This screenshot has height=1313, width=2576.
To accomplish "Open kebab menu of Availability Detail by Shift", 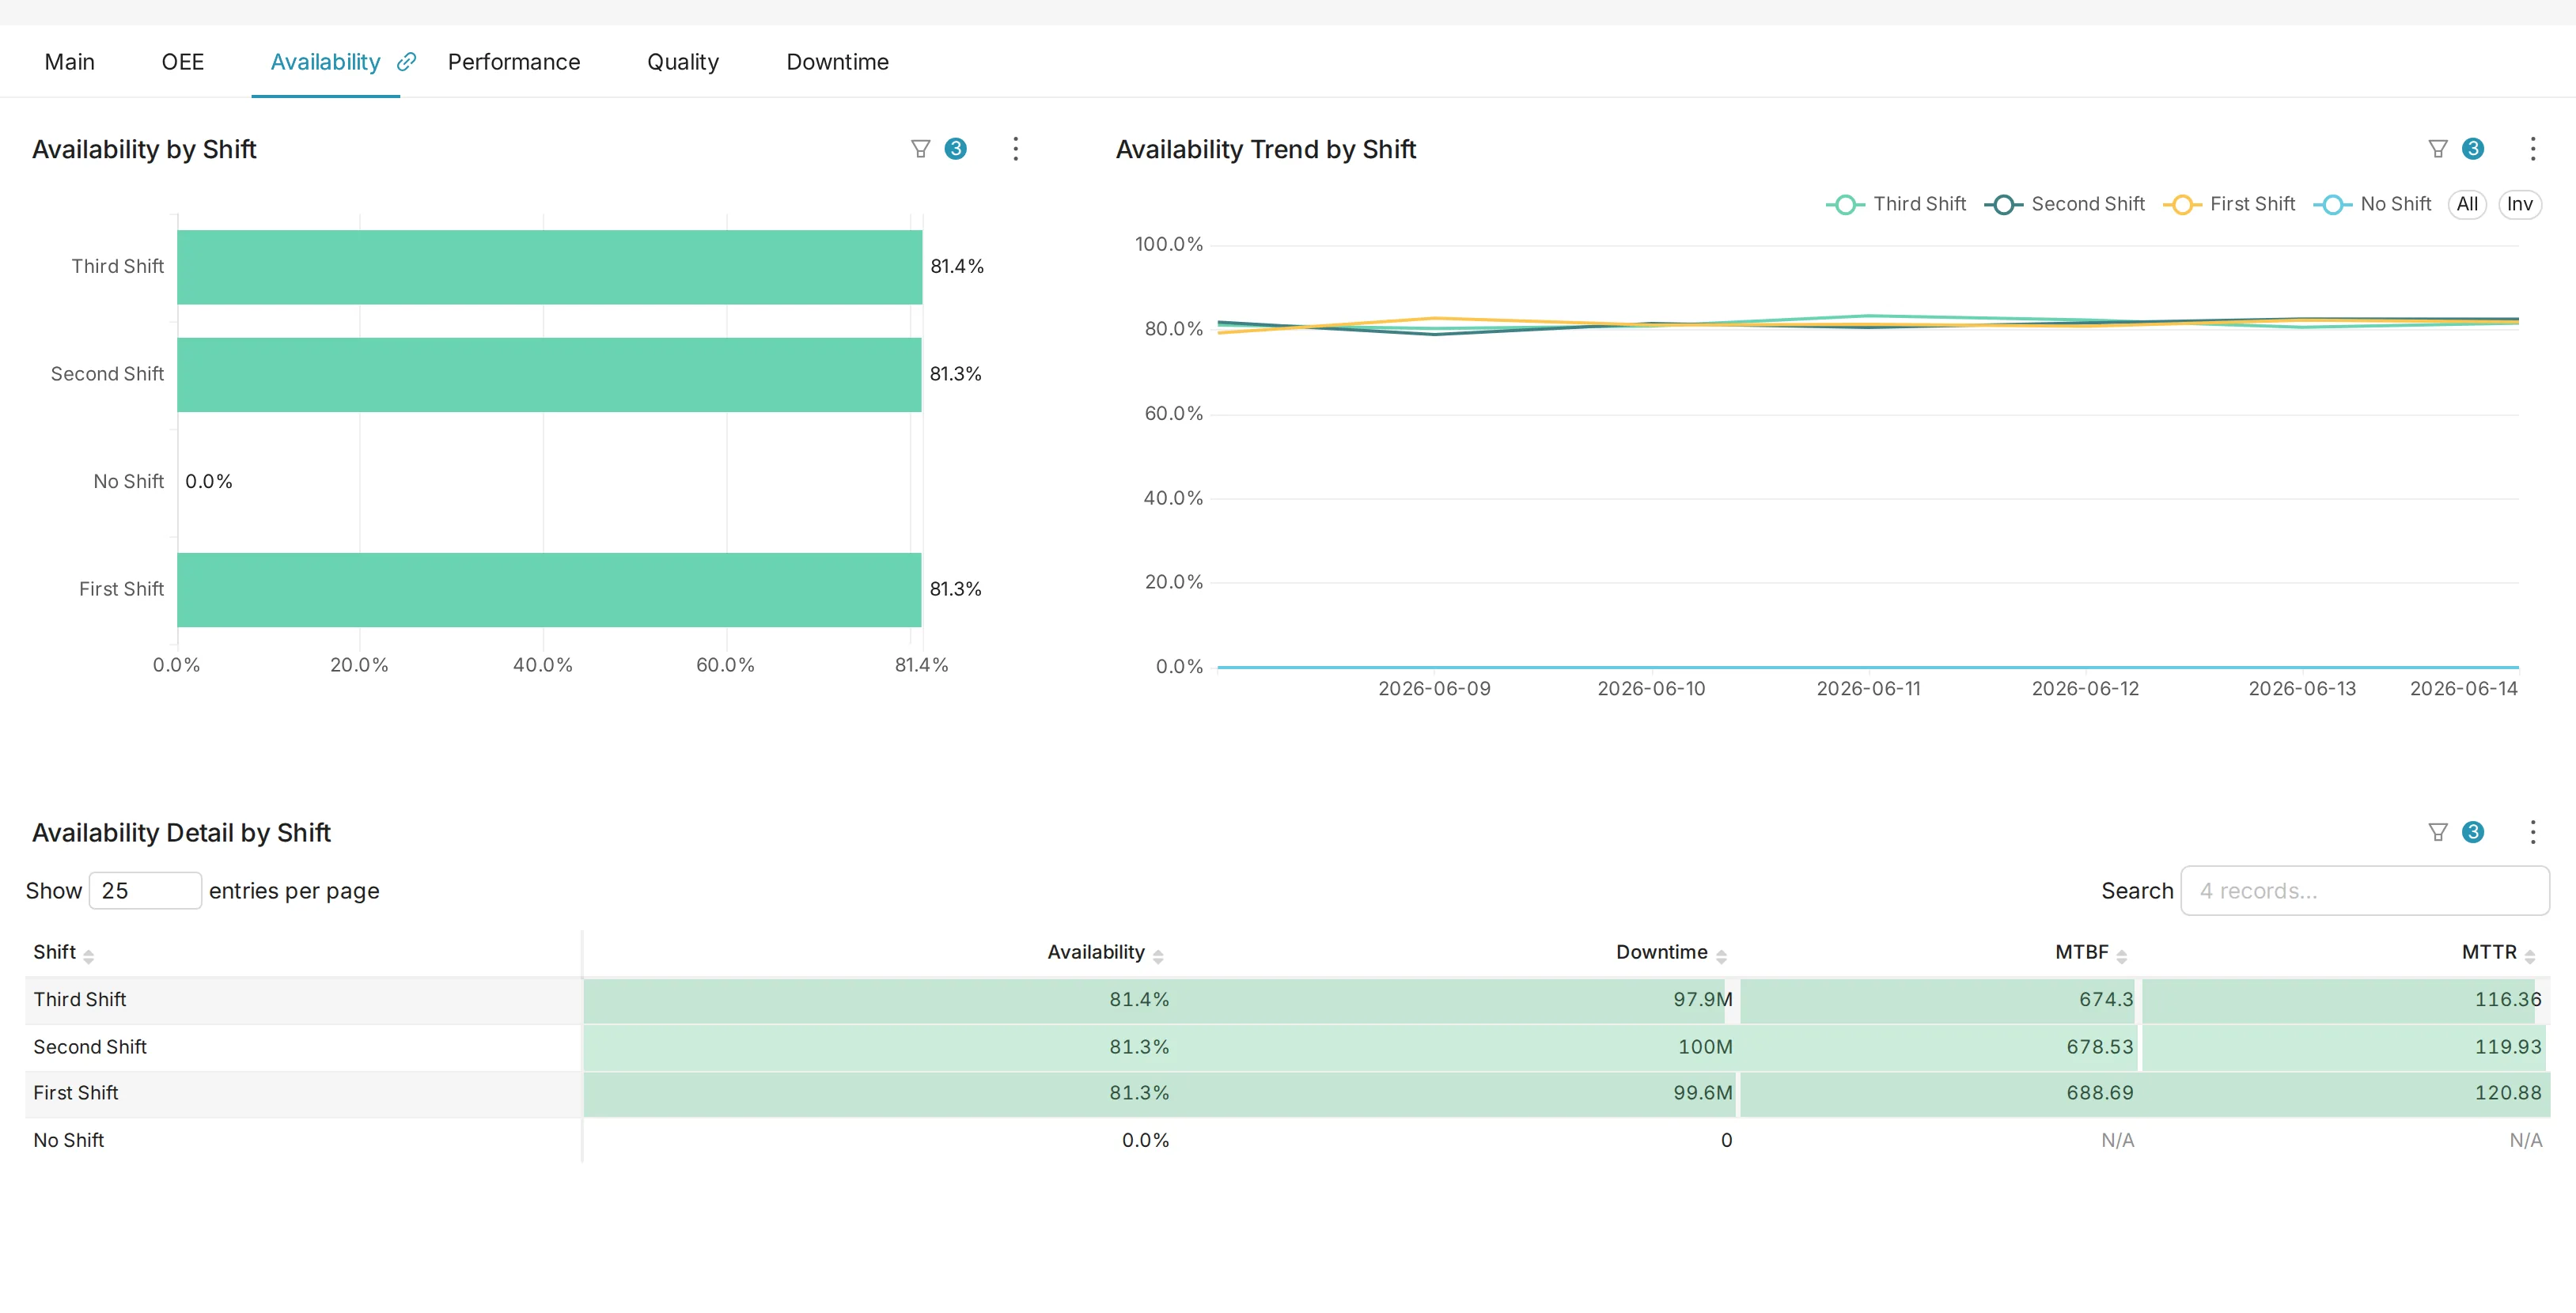I will point(2532,832).
